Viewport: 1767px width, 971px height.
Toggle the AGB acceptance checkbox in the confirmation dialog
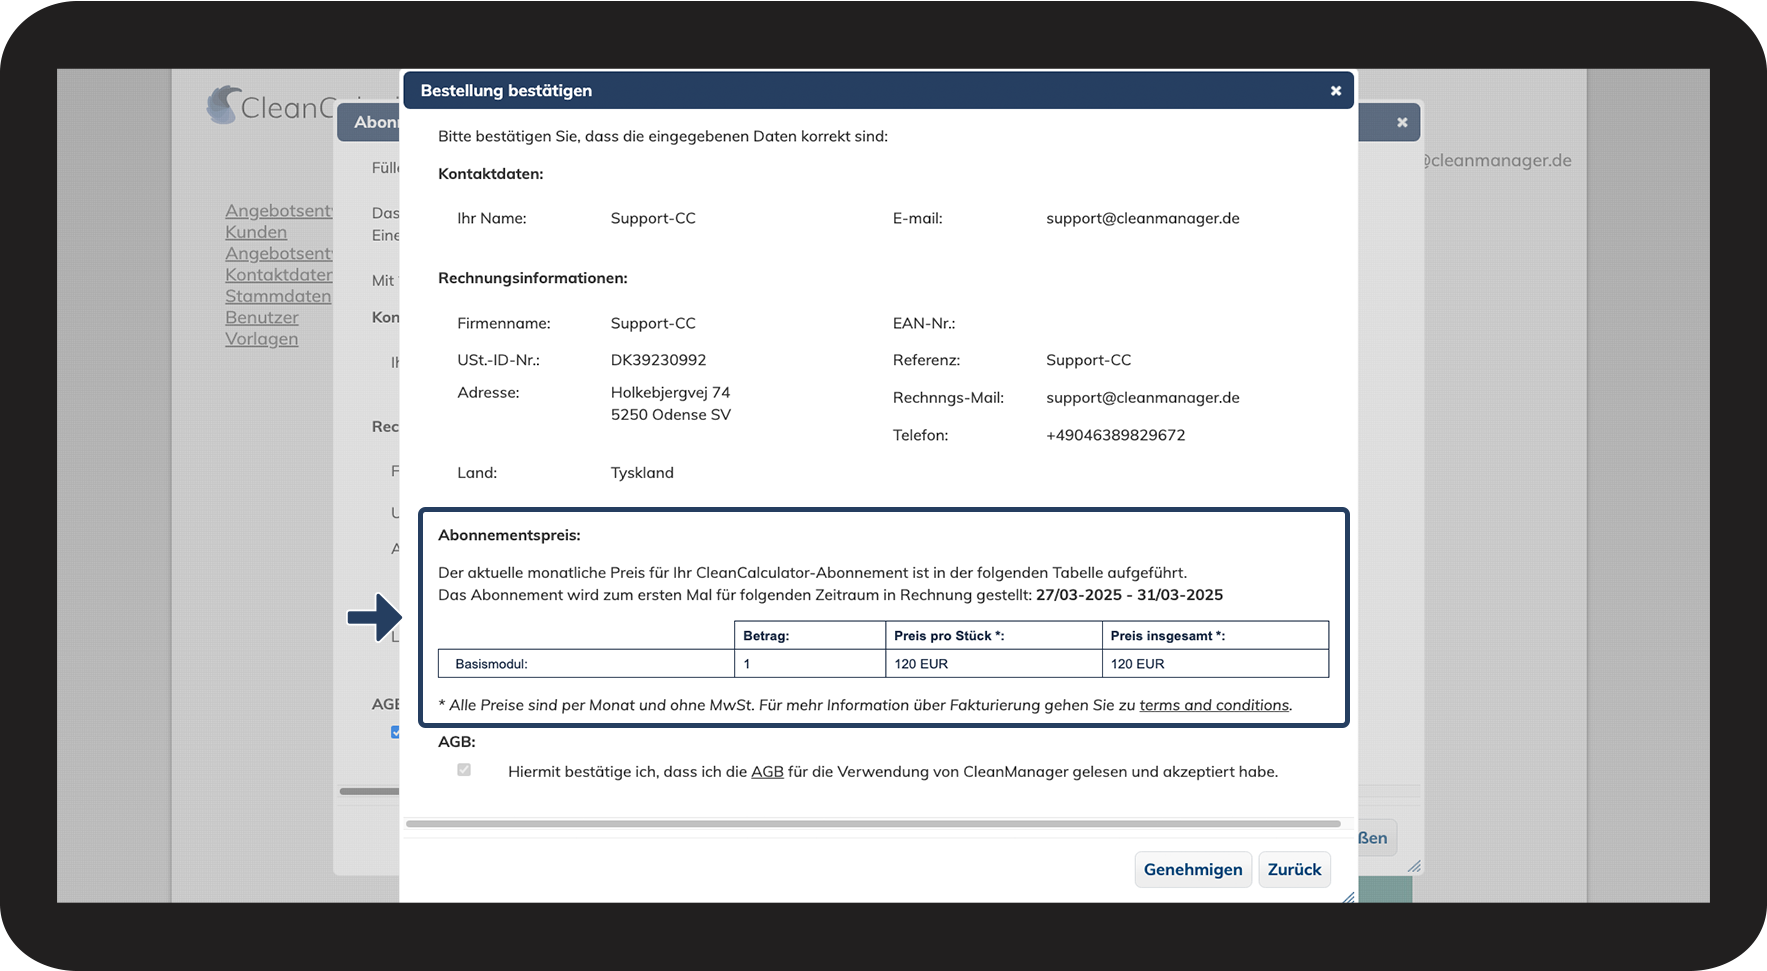click(x=464, y=770)
